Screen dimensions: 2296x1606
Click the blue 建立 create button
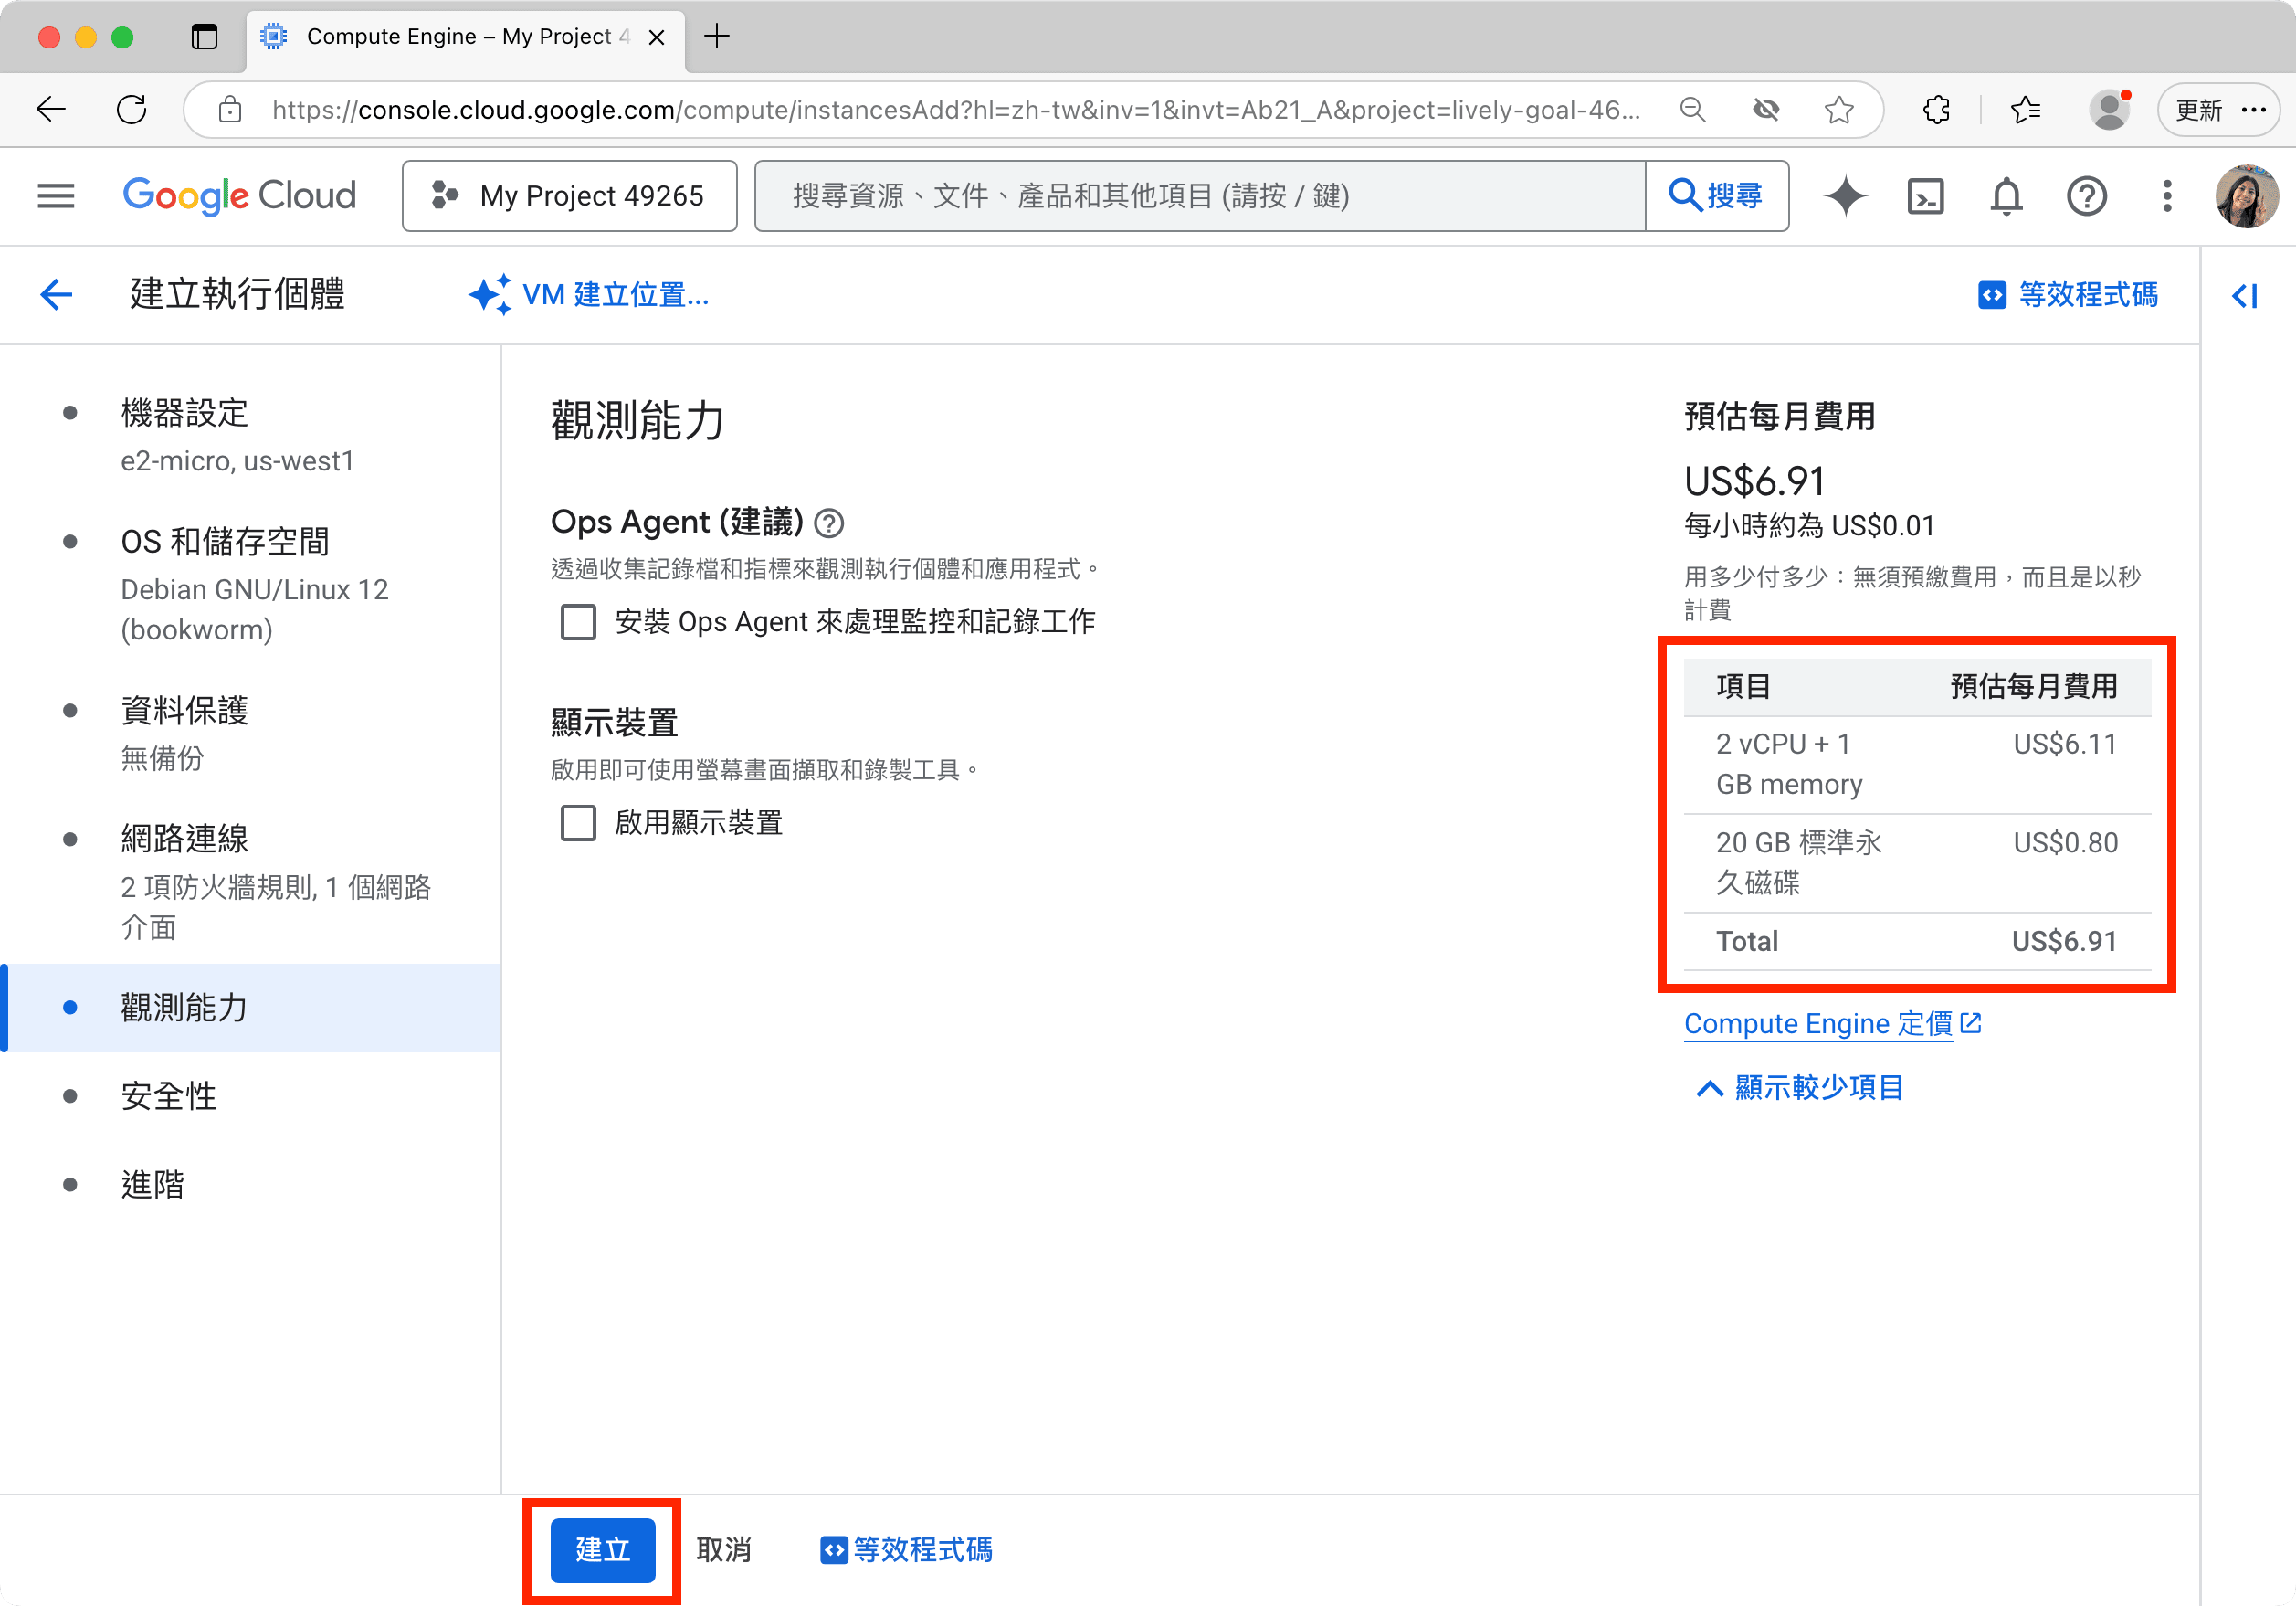[603, 1550]
